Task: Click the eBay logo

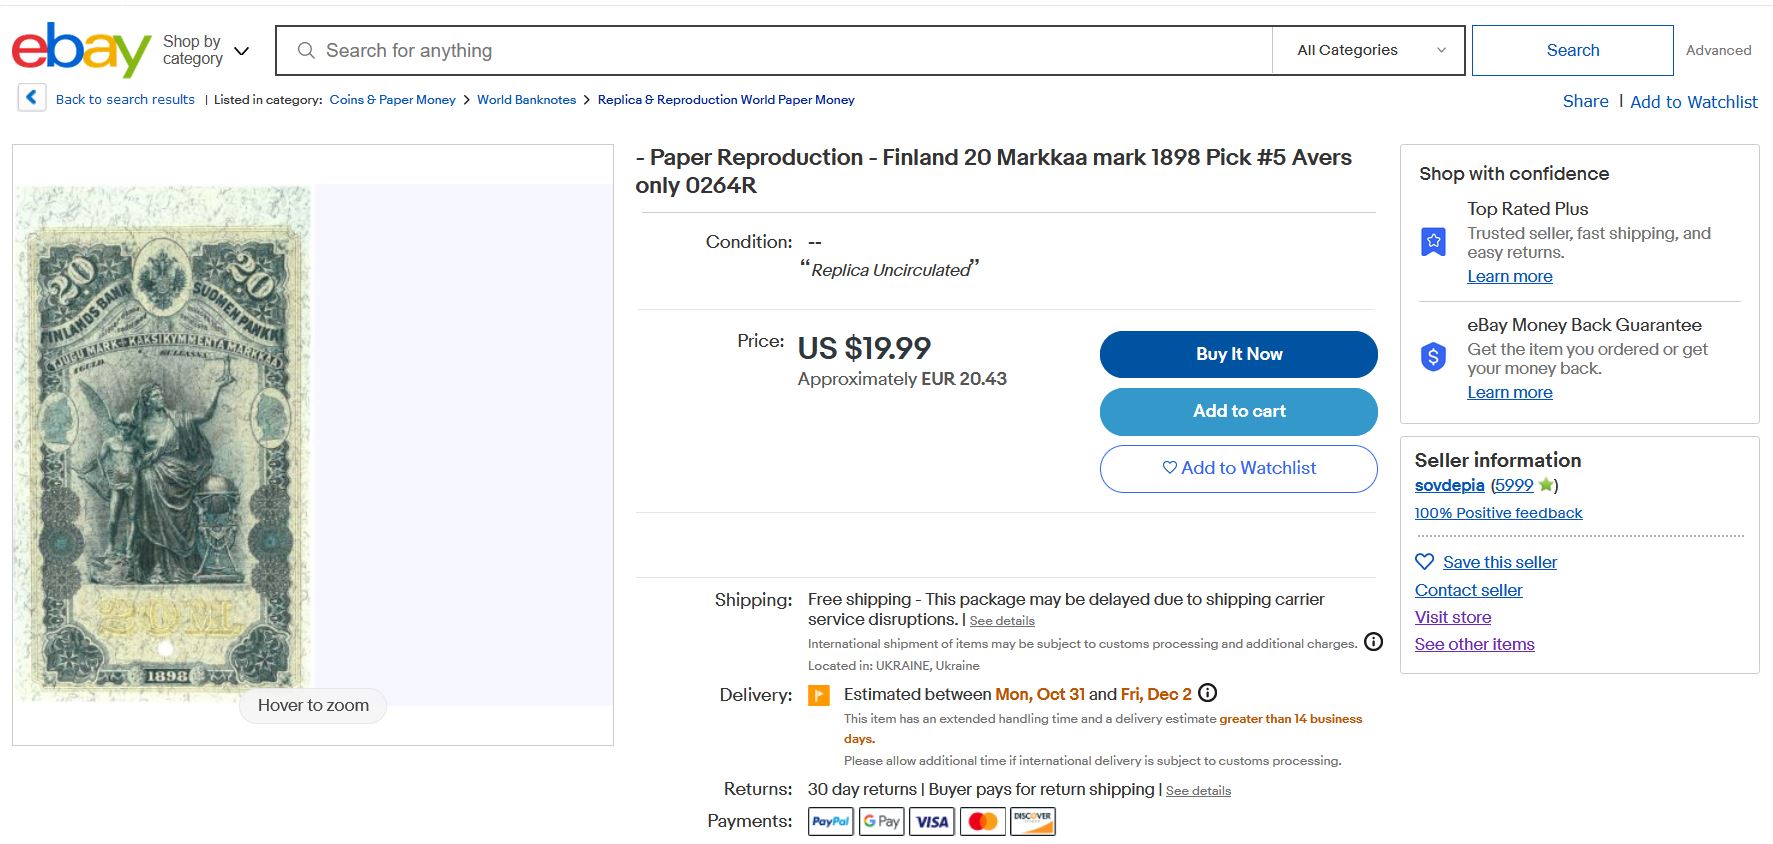Action: click(81, 50)
